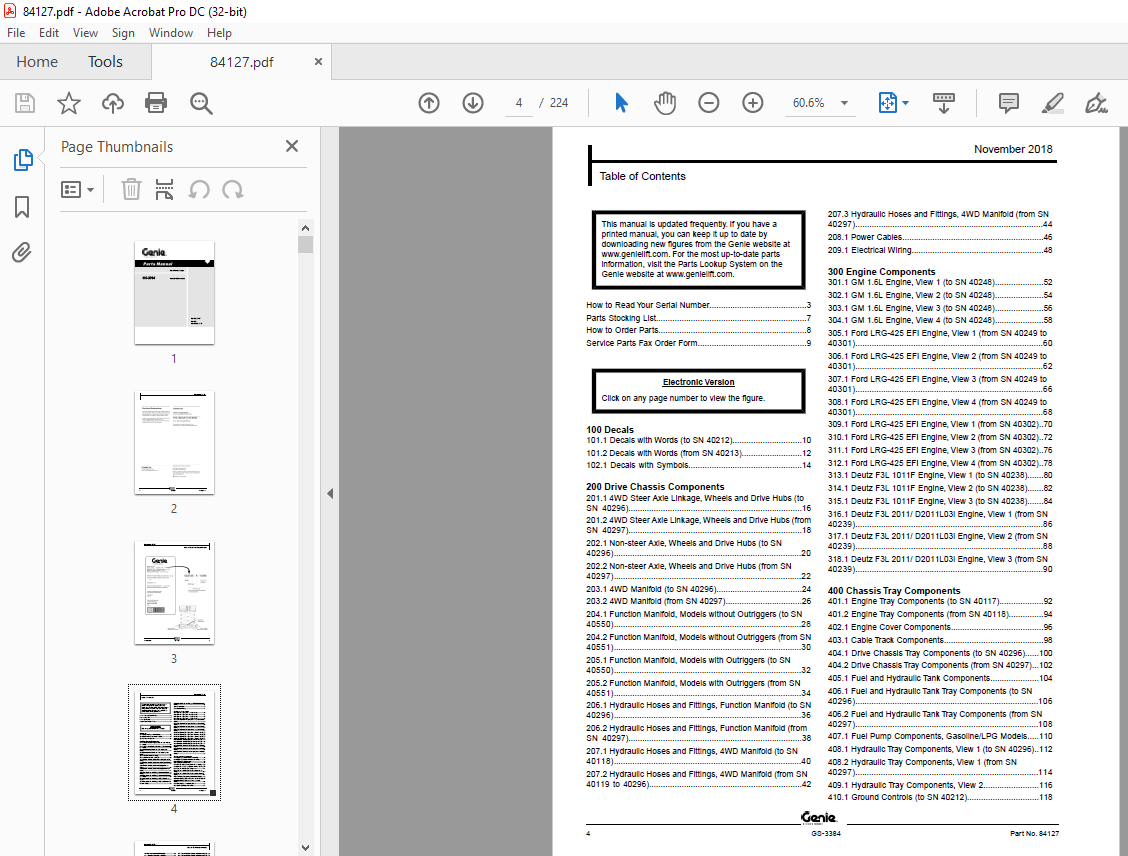Click the 'Electronic Version' heading
Screen dimensions: 1128x856
click(x=699, y=382)
